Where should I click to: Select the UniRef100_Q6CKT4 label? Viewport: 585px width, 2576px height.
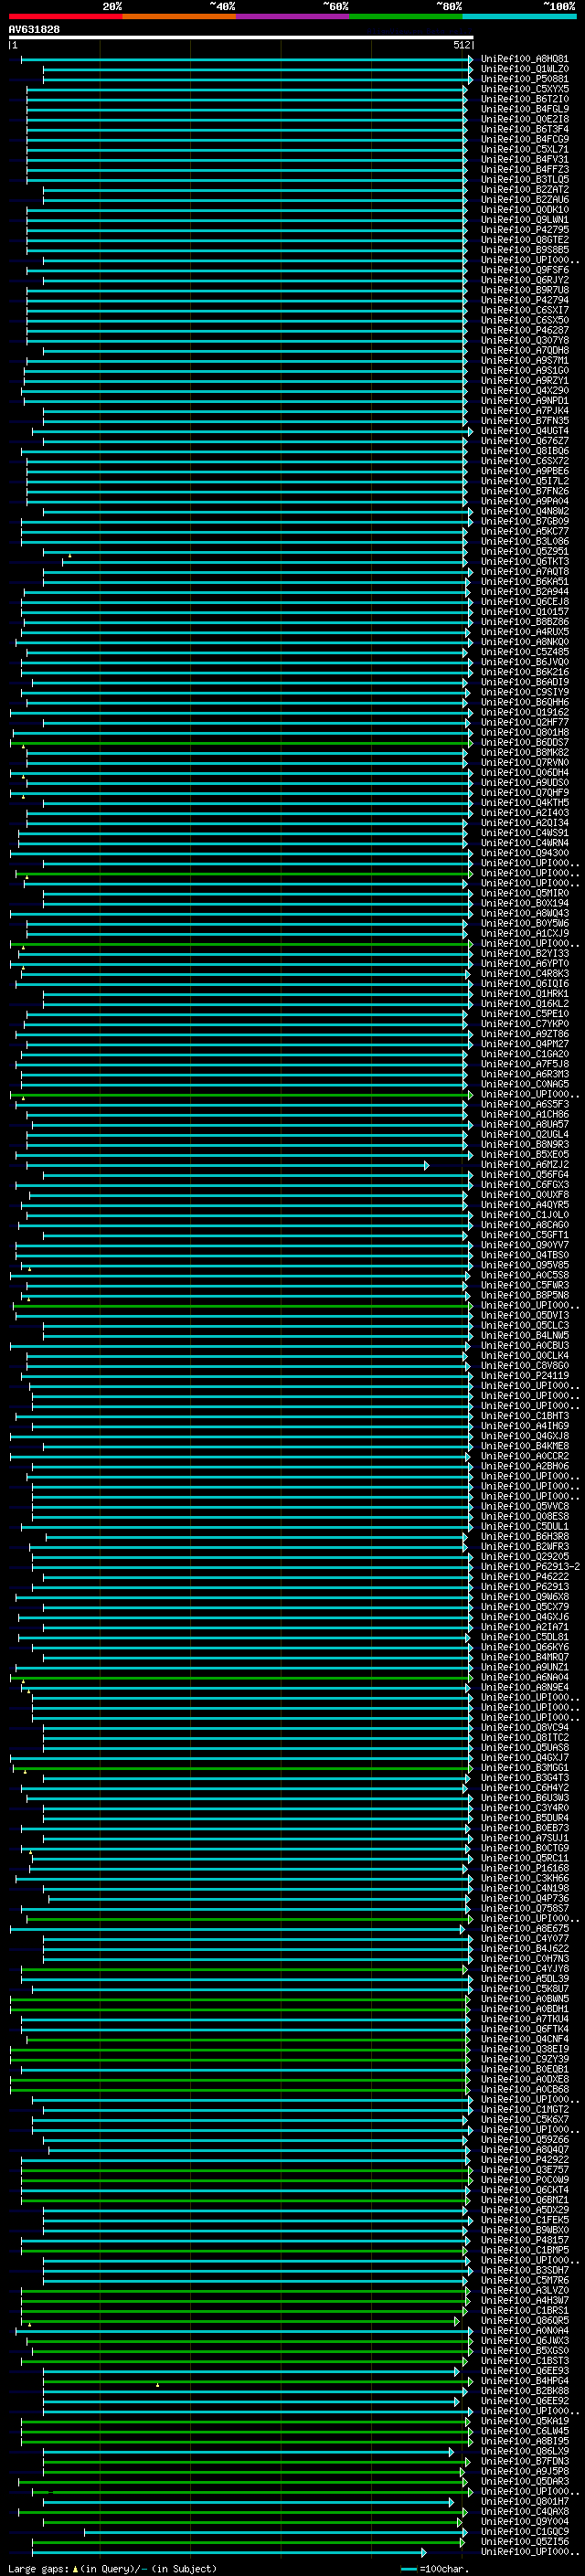pyautogui.click(x=524, y=2189)
